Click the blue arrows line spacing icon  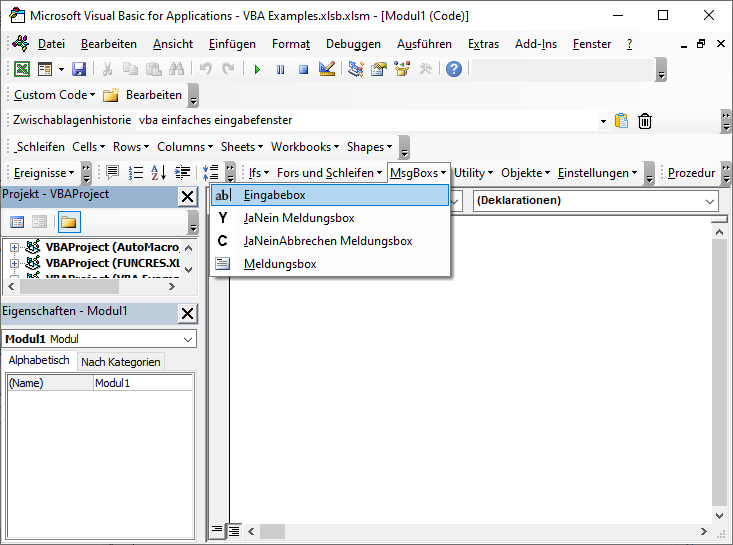[211, 172]
